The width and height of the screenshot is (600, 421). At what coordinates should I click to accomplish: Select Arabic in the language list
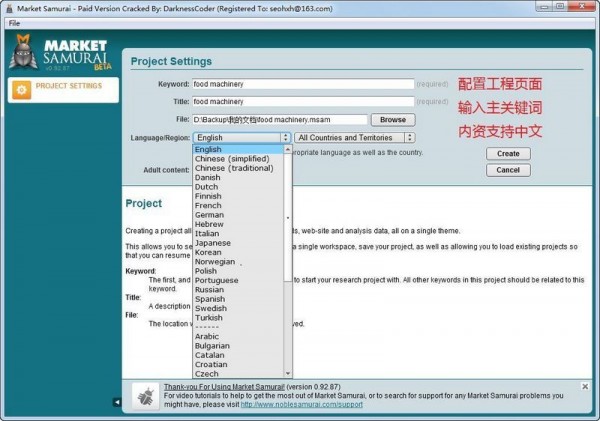click(x=207, y=336)
